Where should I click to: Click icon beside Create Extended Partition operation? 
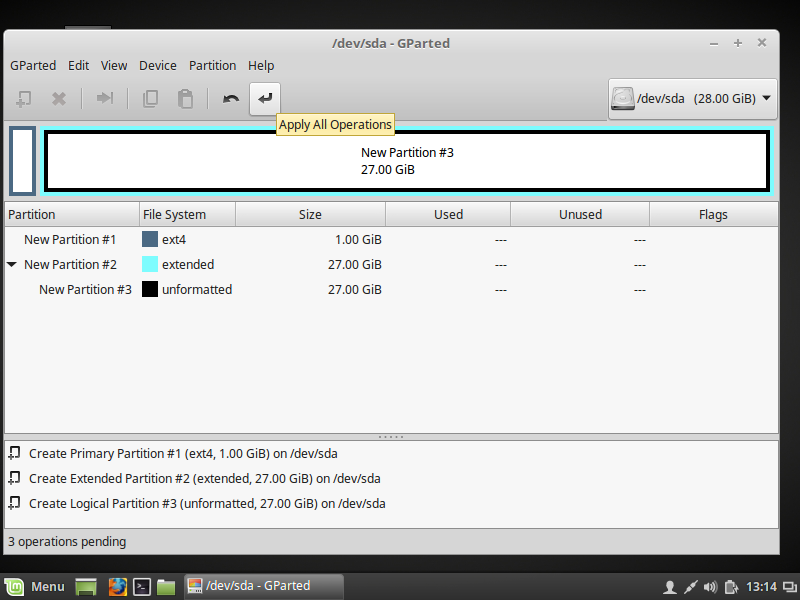(x=14, y=478)
